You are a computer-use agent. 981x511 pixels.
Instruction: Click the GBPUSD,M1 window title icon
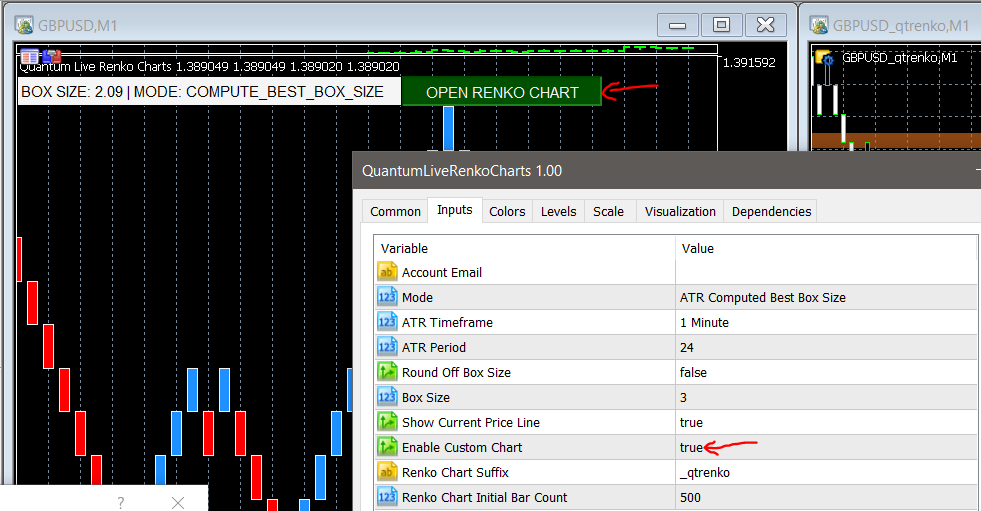[x=22, y=25]
